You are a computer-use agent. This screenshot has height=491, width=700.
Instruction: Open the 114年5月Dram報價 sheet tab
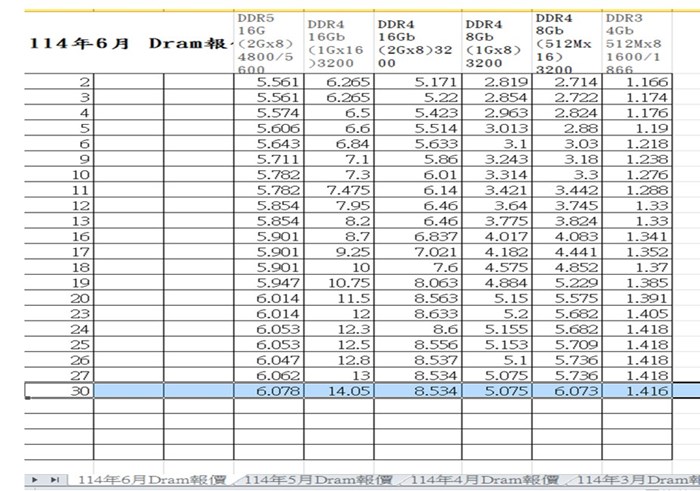pos(318,481)
